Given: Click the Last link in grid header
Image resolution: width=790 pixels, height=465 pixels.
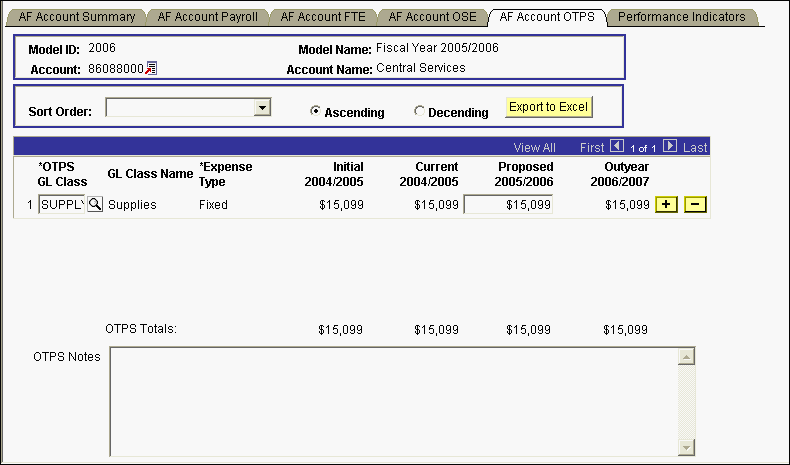Looking at the screenshot, I should coord(695,147).
